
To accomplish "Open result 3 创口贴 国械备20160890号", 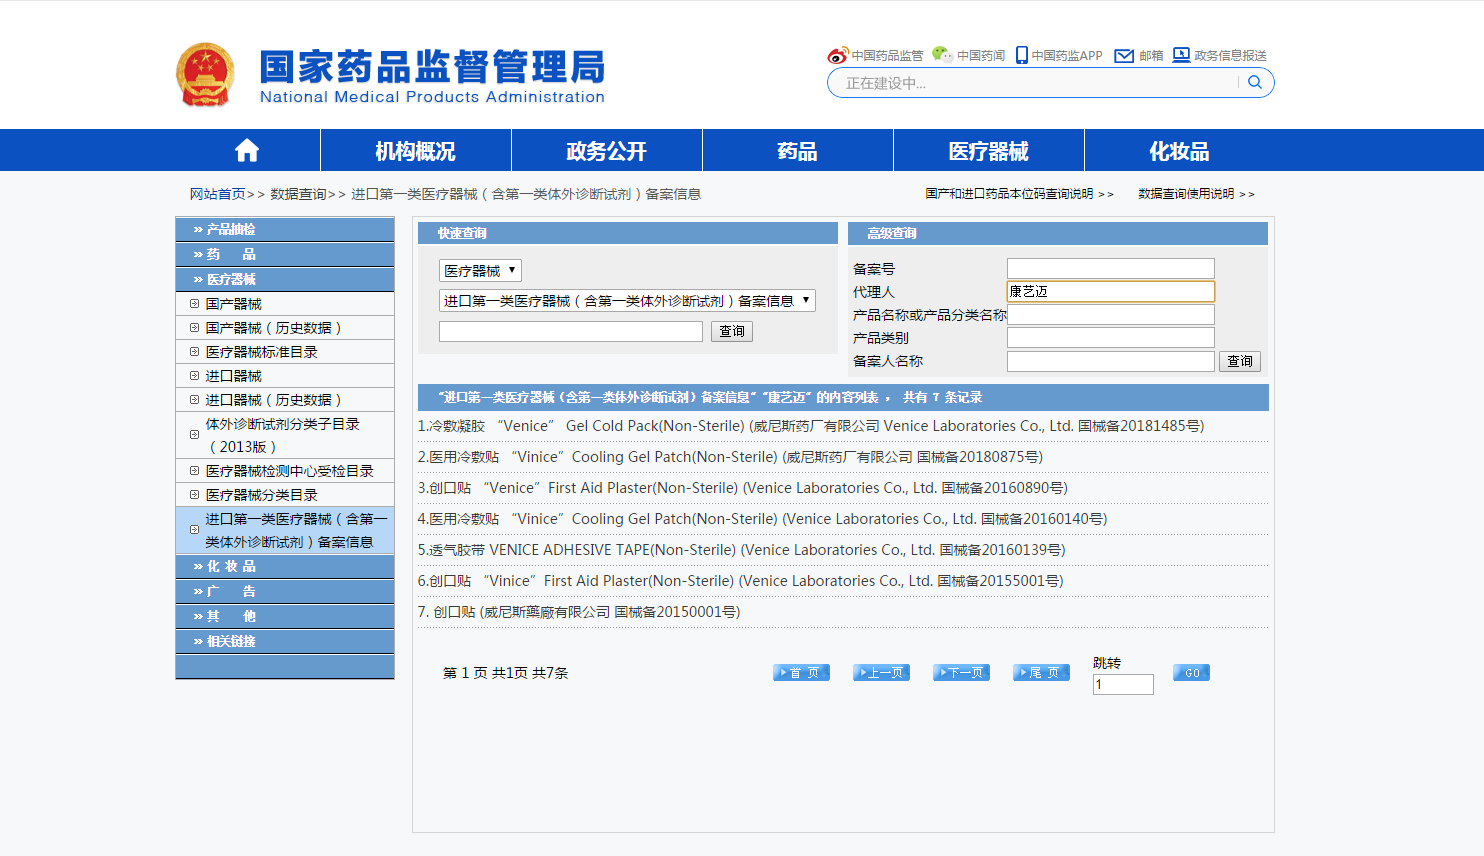I will click(x=743, y=488).
